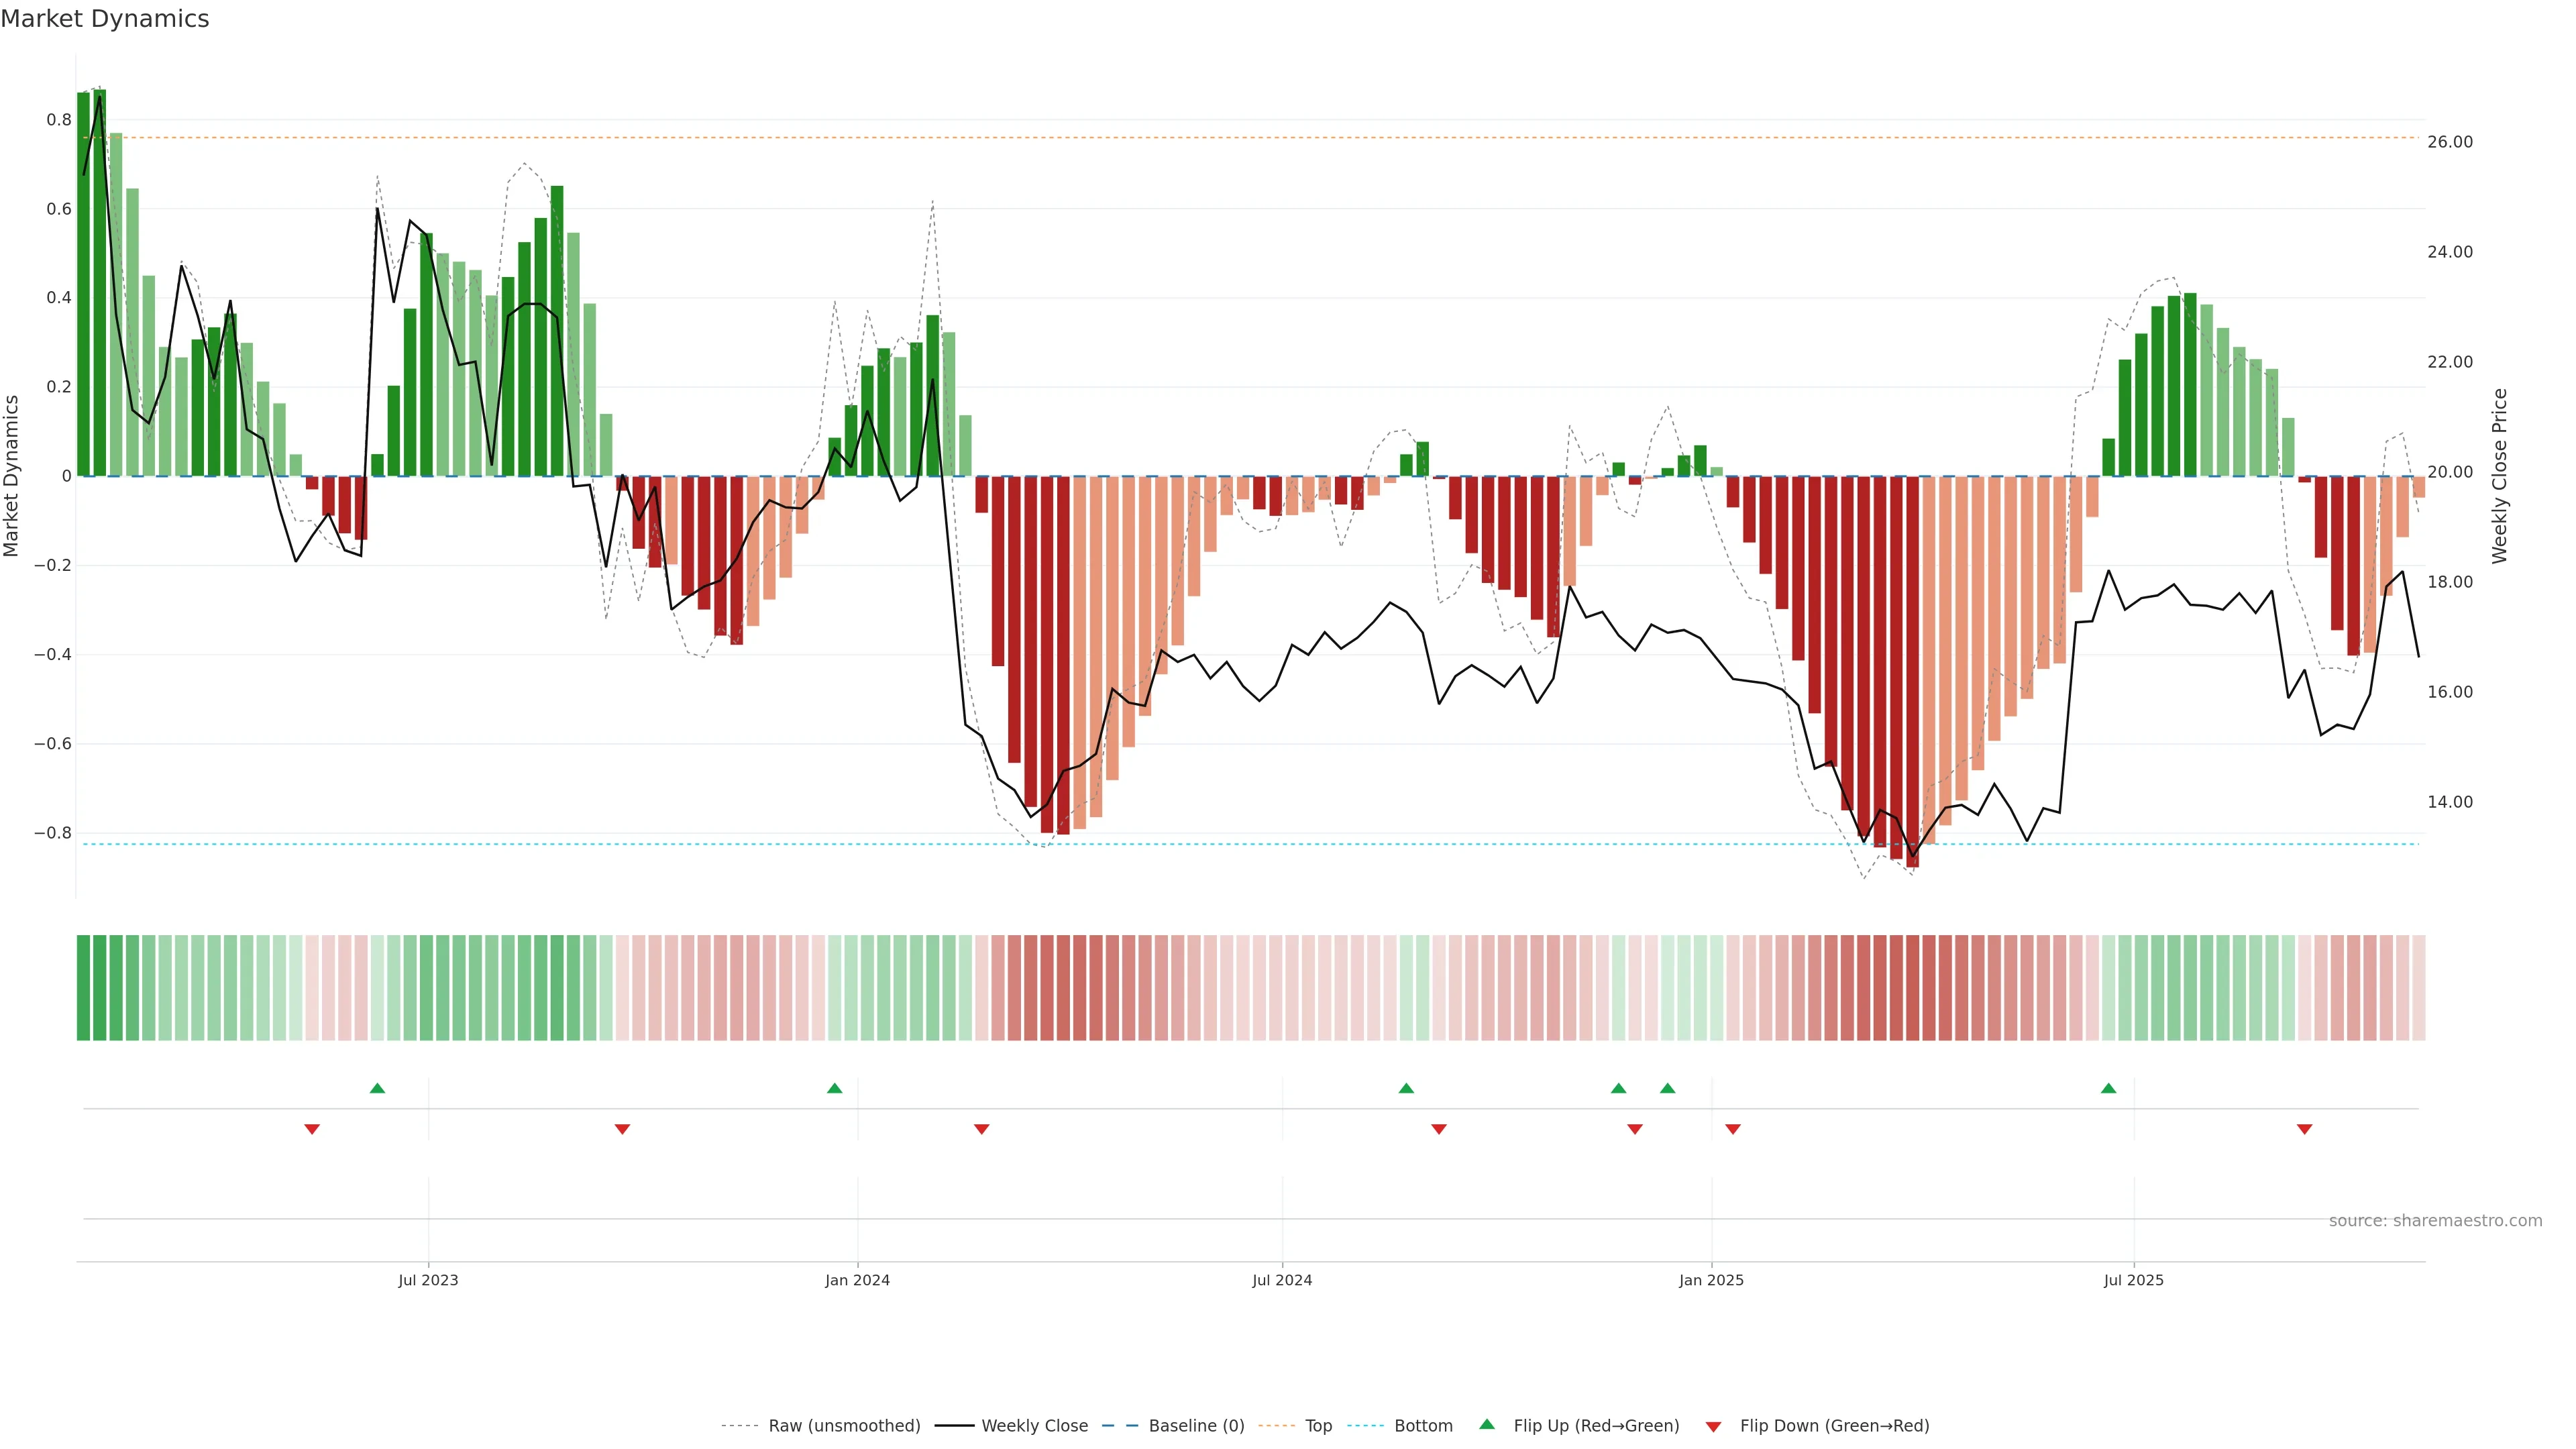Click the last red flip-down marker after Jul 2025
2576x1449 pixels.
tap(2304, 1129)
